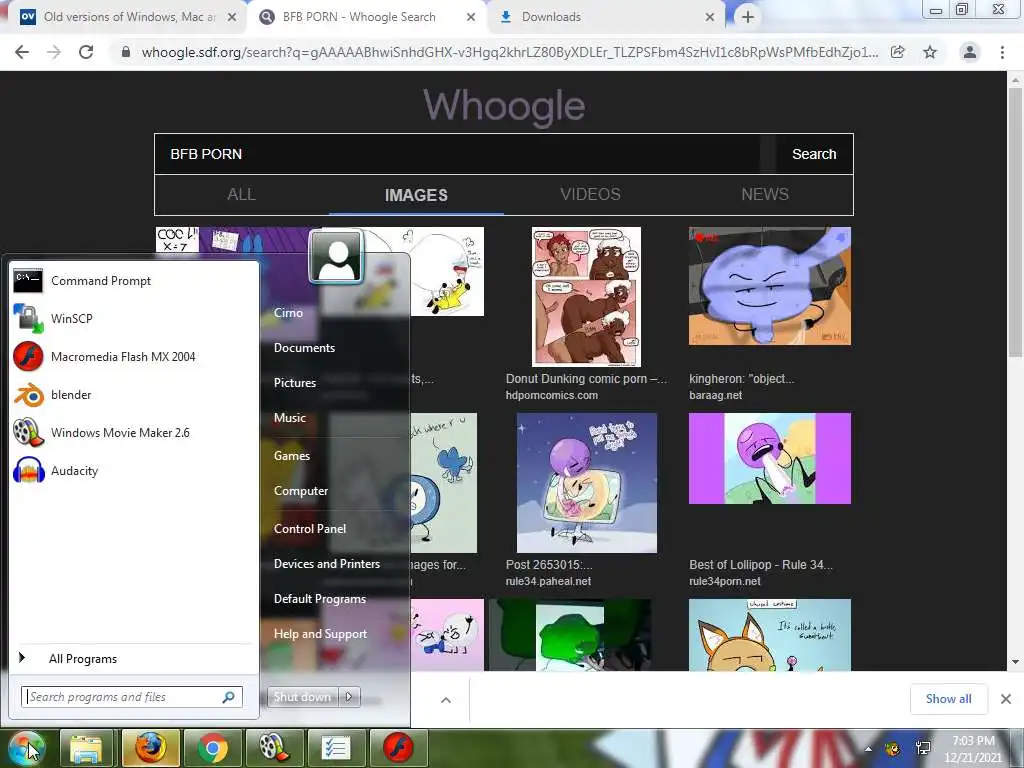Launch Audacity from the Start menu

tap(134, 470)
